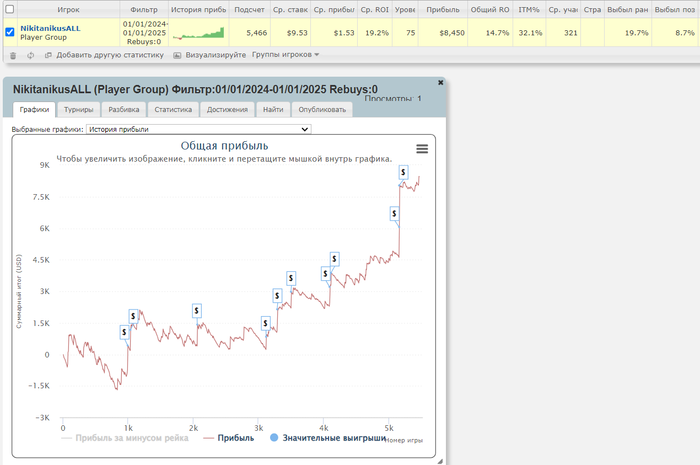Click the История прибы column header
Viewport: 700px width, 465px height.
click(199, 9)
